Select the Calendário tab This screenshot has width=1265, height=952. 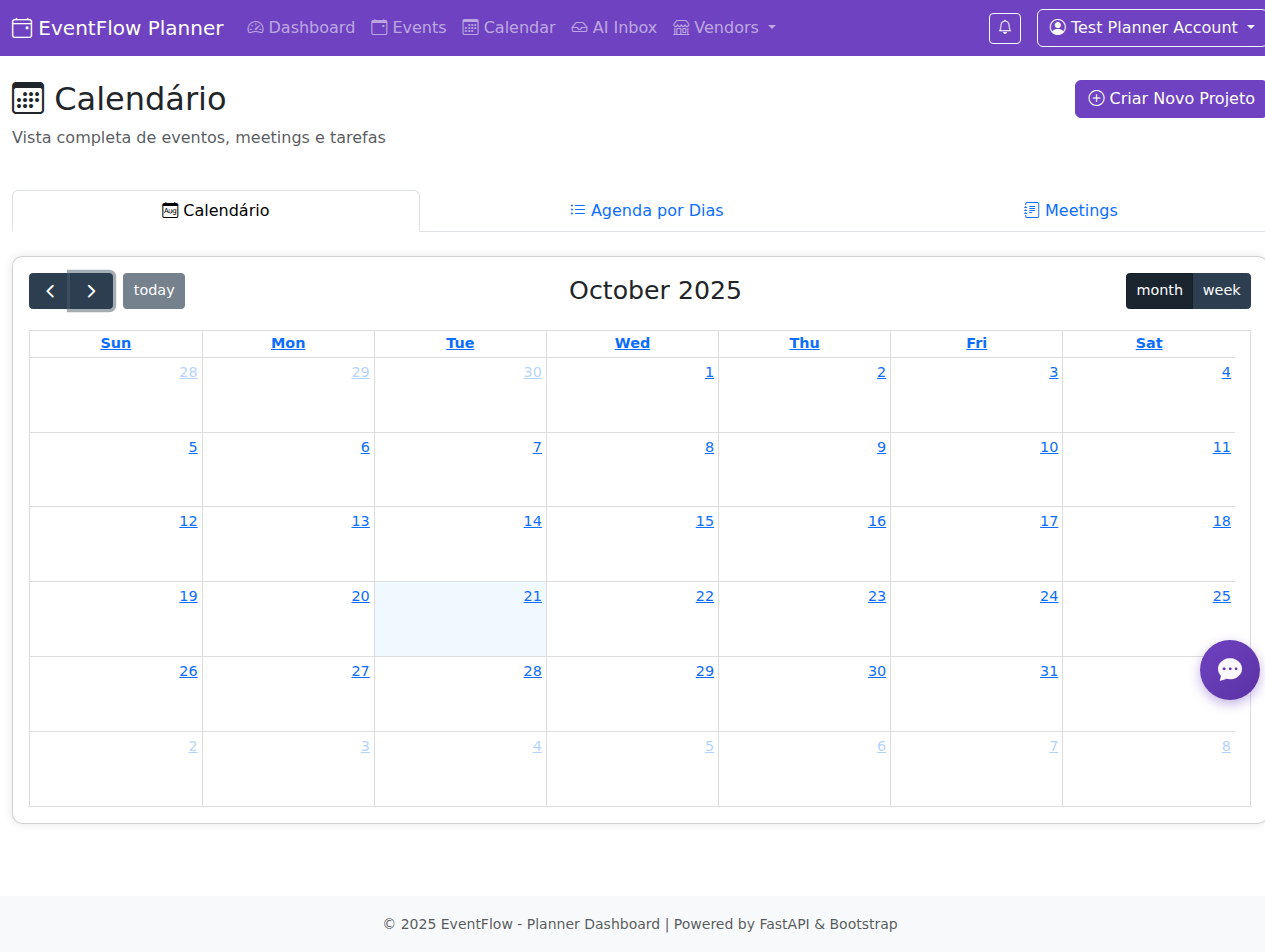point(216,211)
